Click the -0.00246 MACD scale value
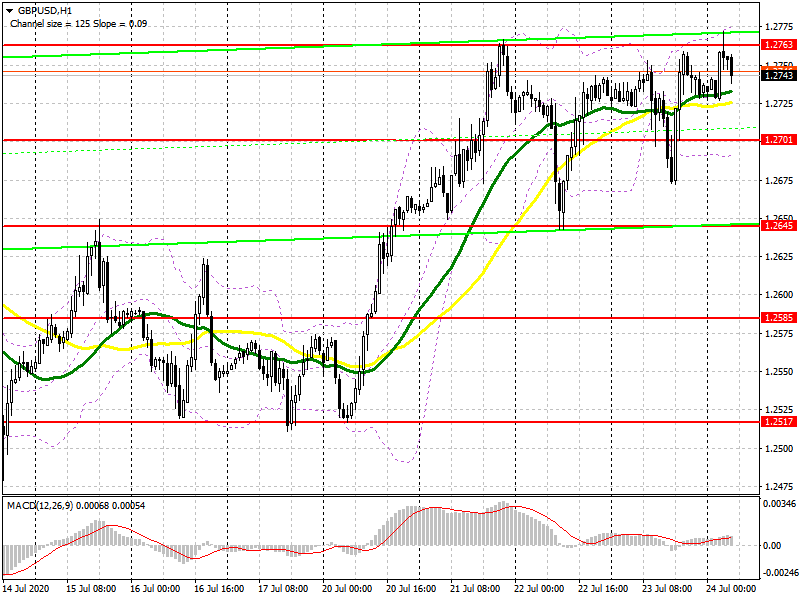The image size is (800, 600). click(779, 573)
